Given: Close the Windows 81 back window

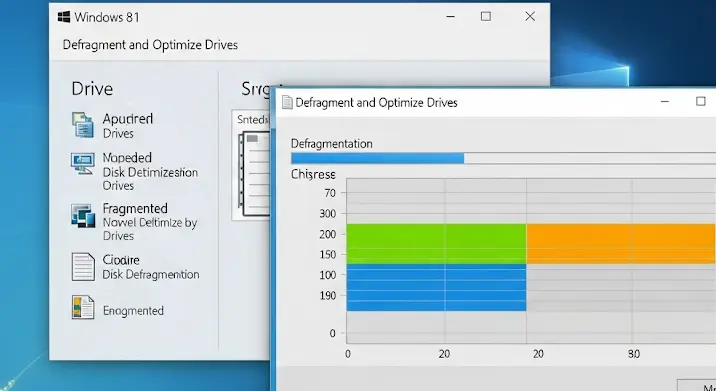Looking at the screenshot, I should pyautogui.click(x=530, y=17).
